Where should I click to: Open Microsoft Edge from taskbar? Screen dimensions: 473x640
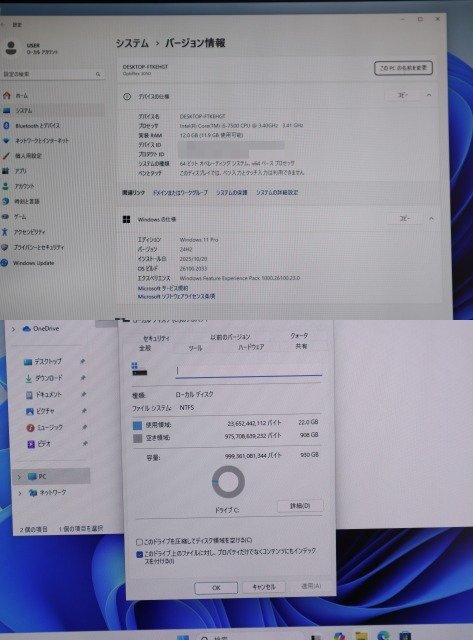[x=383, y=636]
